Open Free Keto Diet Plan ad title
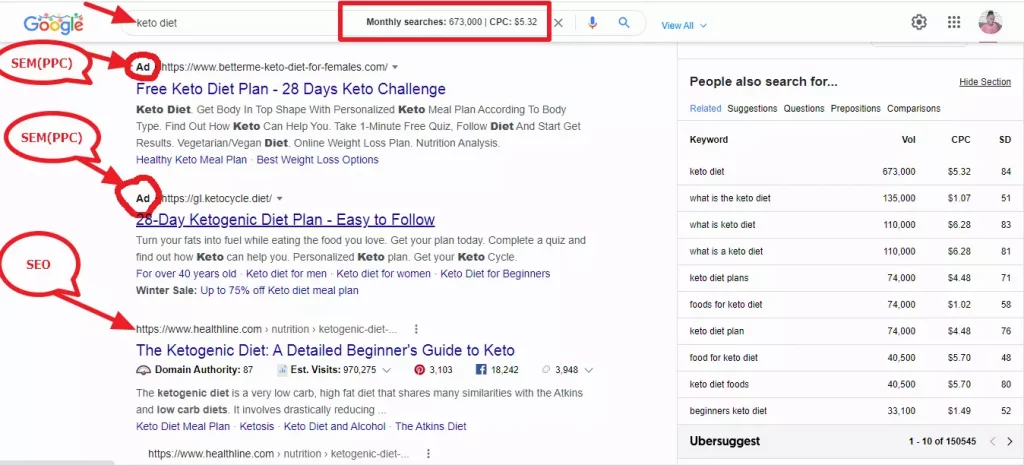 pos(291,89)
